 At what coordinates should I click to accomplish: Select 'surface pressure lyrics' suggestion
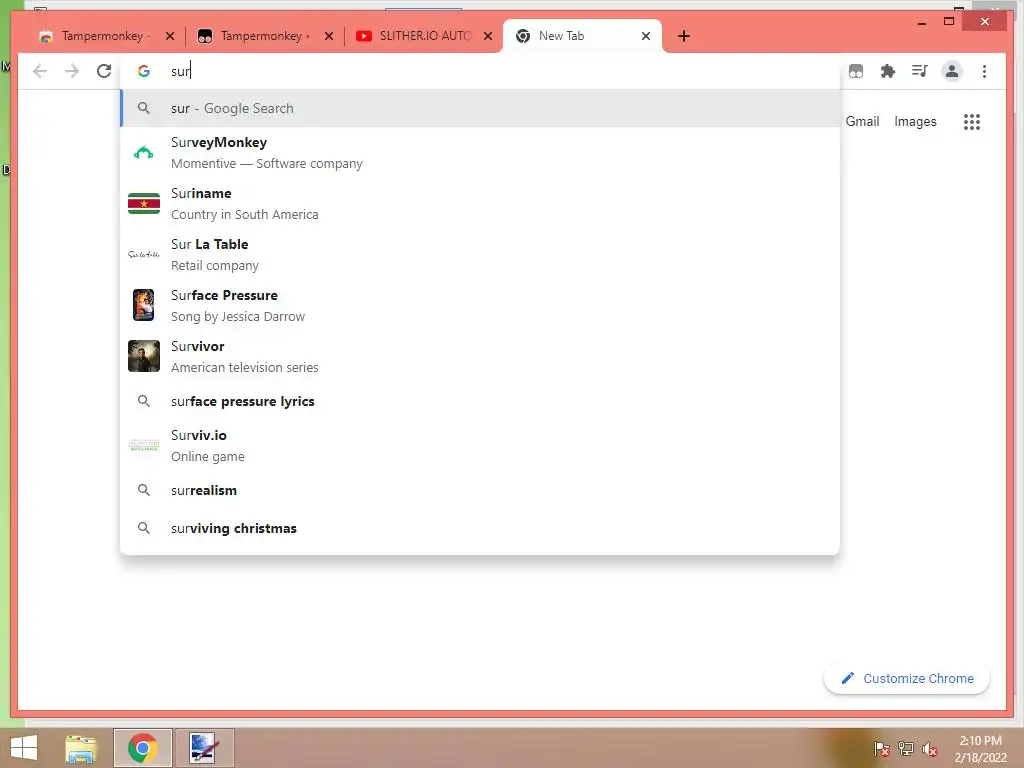[480, 401]
